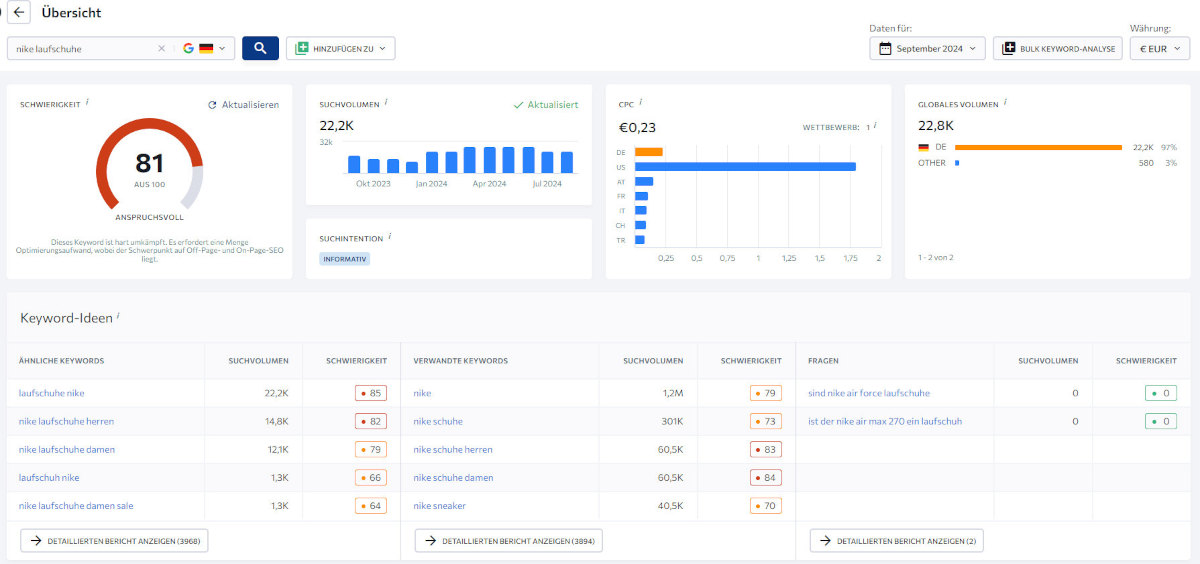
Task: Click the Informativ intent tag
Action: 345,259
